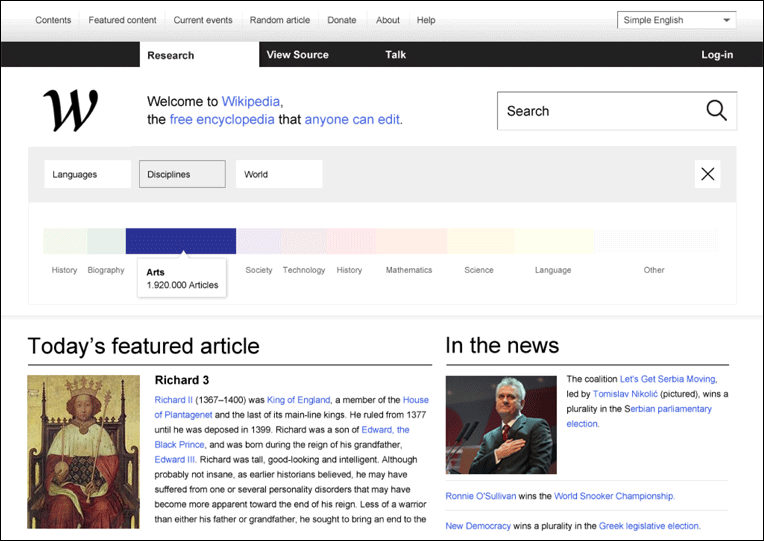Open the Help page
This screenshot has height=541, width=764.
(426, 20)
